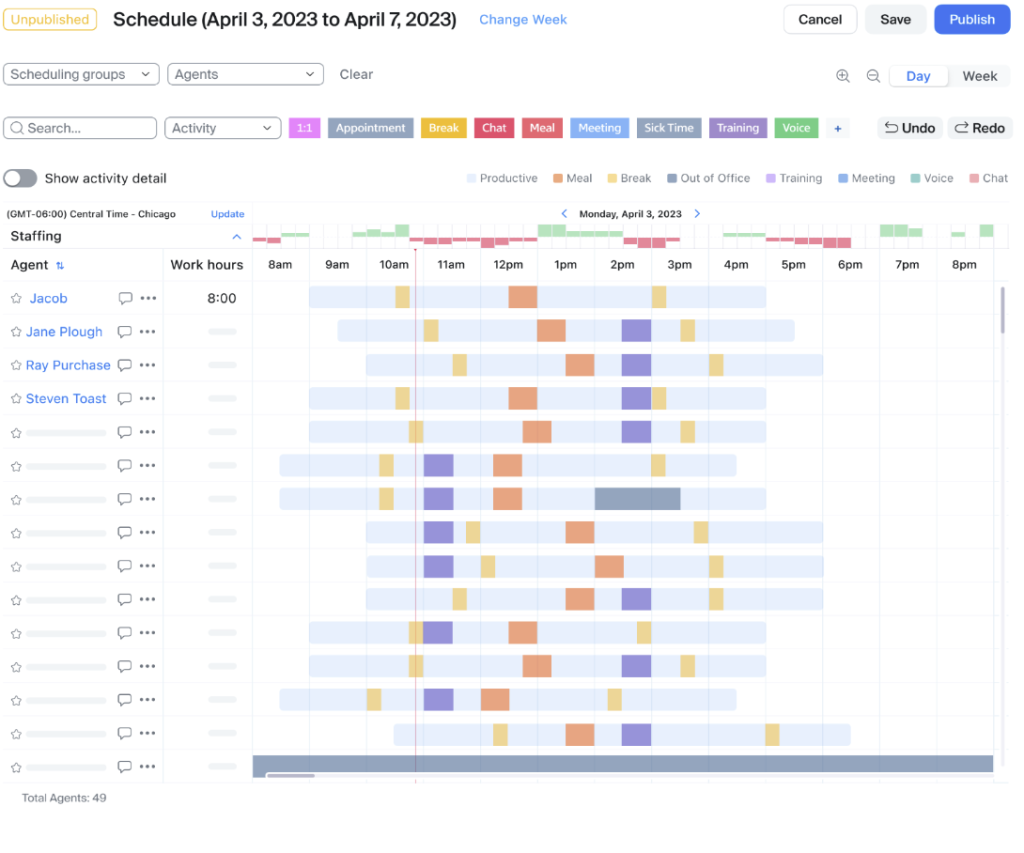Select the Day view tab

(918, 76)
